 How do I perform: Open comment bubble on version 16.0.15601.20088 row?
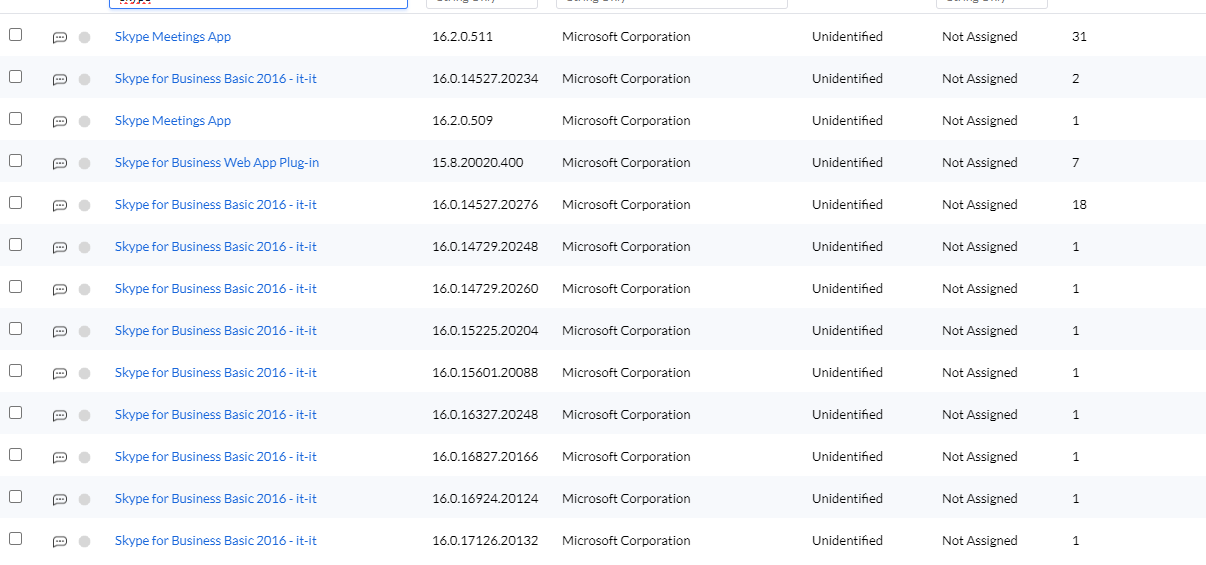(x=60, y=374)
